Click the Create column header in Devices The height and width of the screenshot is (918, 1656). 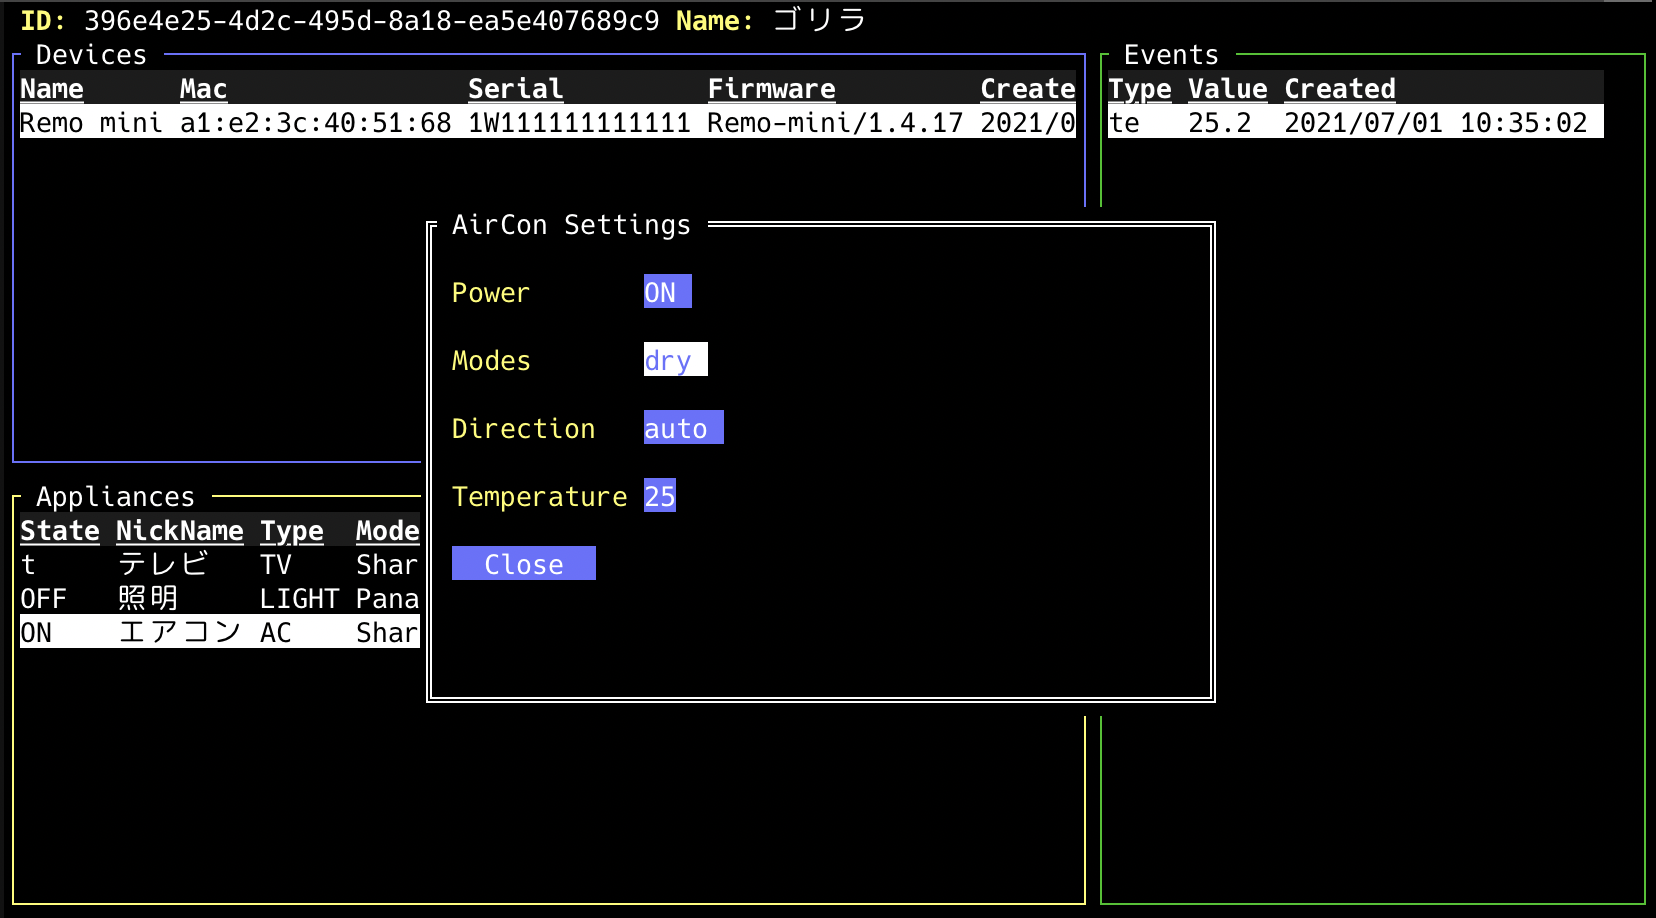(1028, 88)
